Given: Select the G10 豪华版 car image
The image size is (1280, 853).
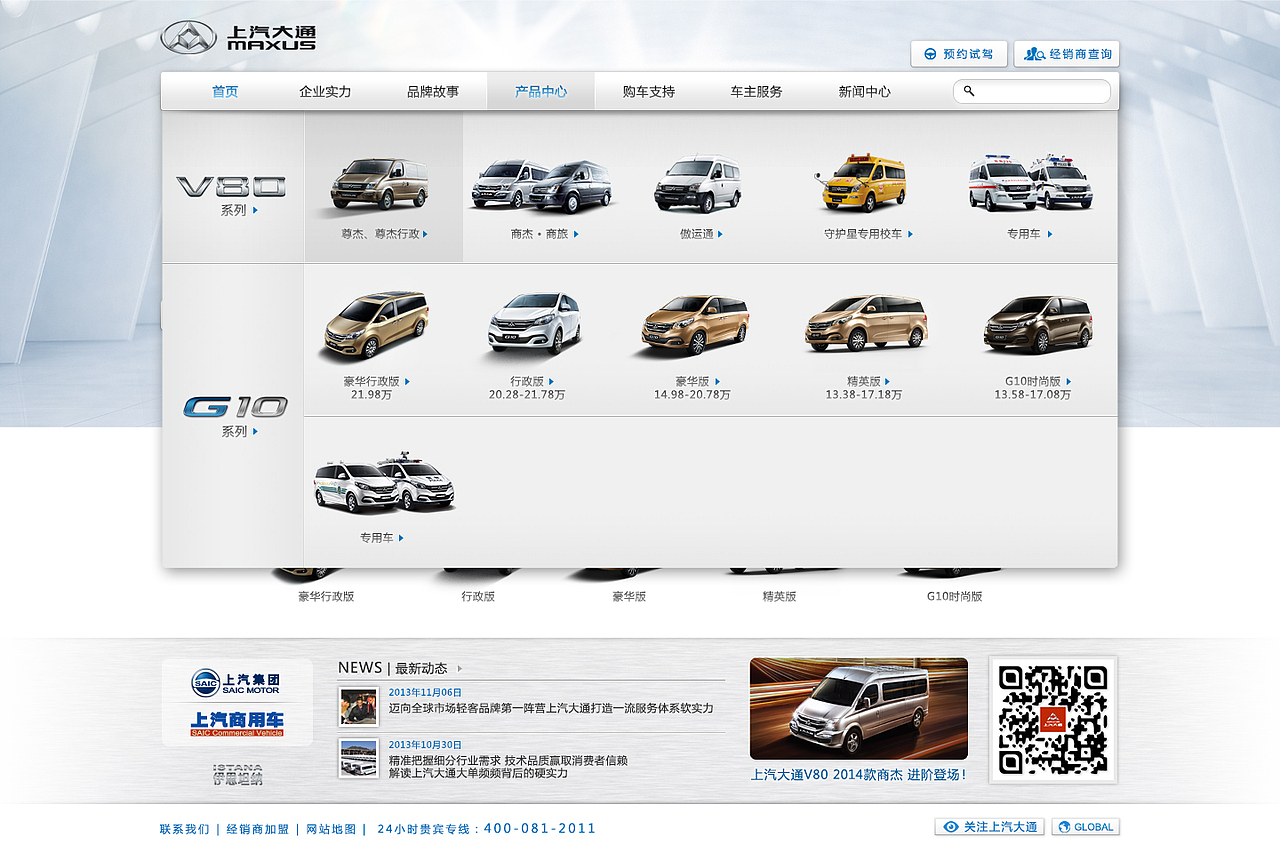Looking at the screenshot, I should pyautogui.click(x=694, y=325).
